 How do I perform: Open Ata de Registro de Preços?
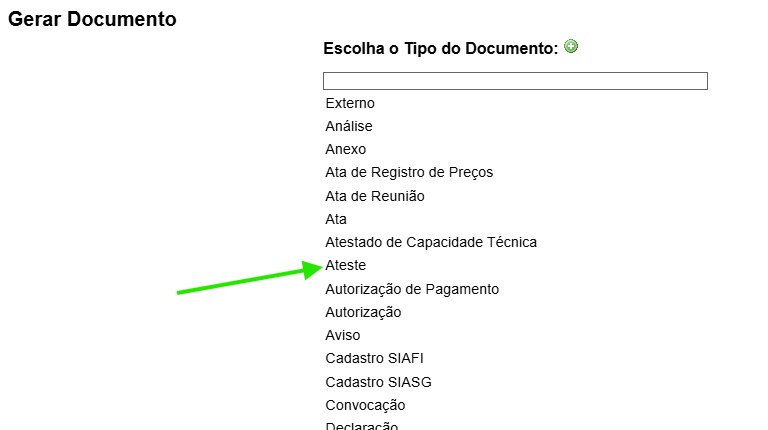(x=409, y=172)
